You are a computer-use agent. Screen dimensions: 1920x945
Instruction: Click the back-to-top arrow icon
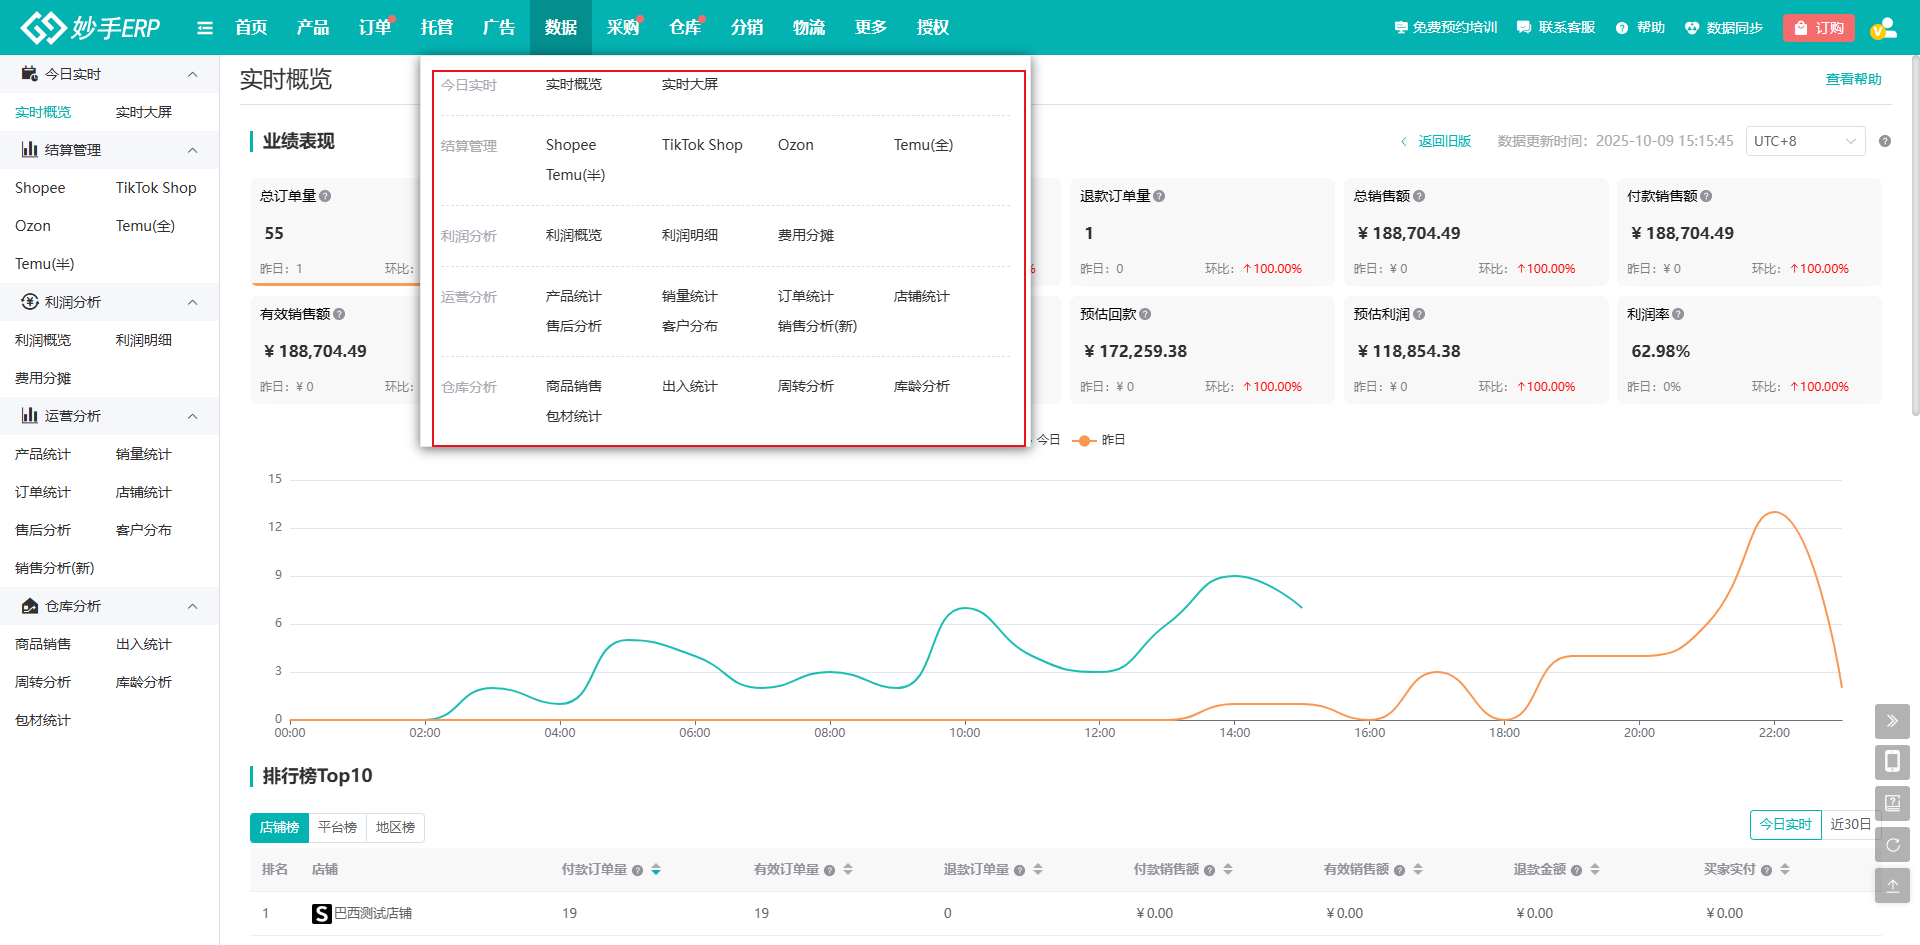tap(1892, 886)
